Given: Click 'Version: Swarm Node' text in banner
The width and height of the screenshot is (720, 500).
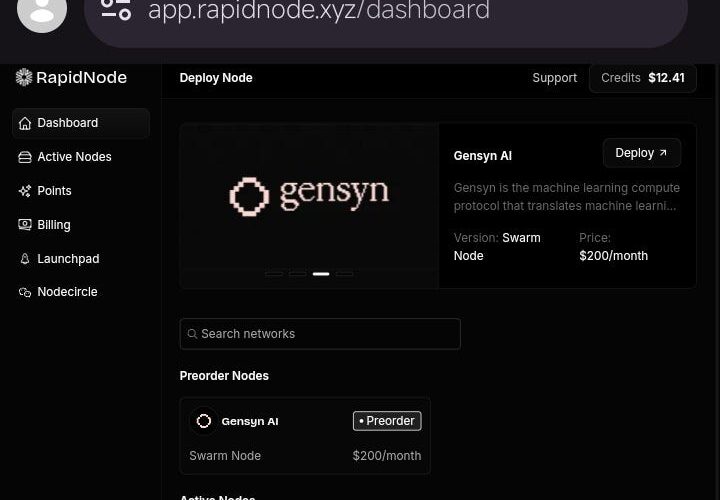Looking at the screenshot, I should click(x=497, y=247).
